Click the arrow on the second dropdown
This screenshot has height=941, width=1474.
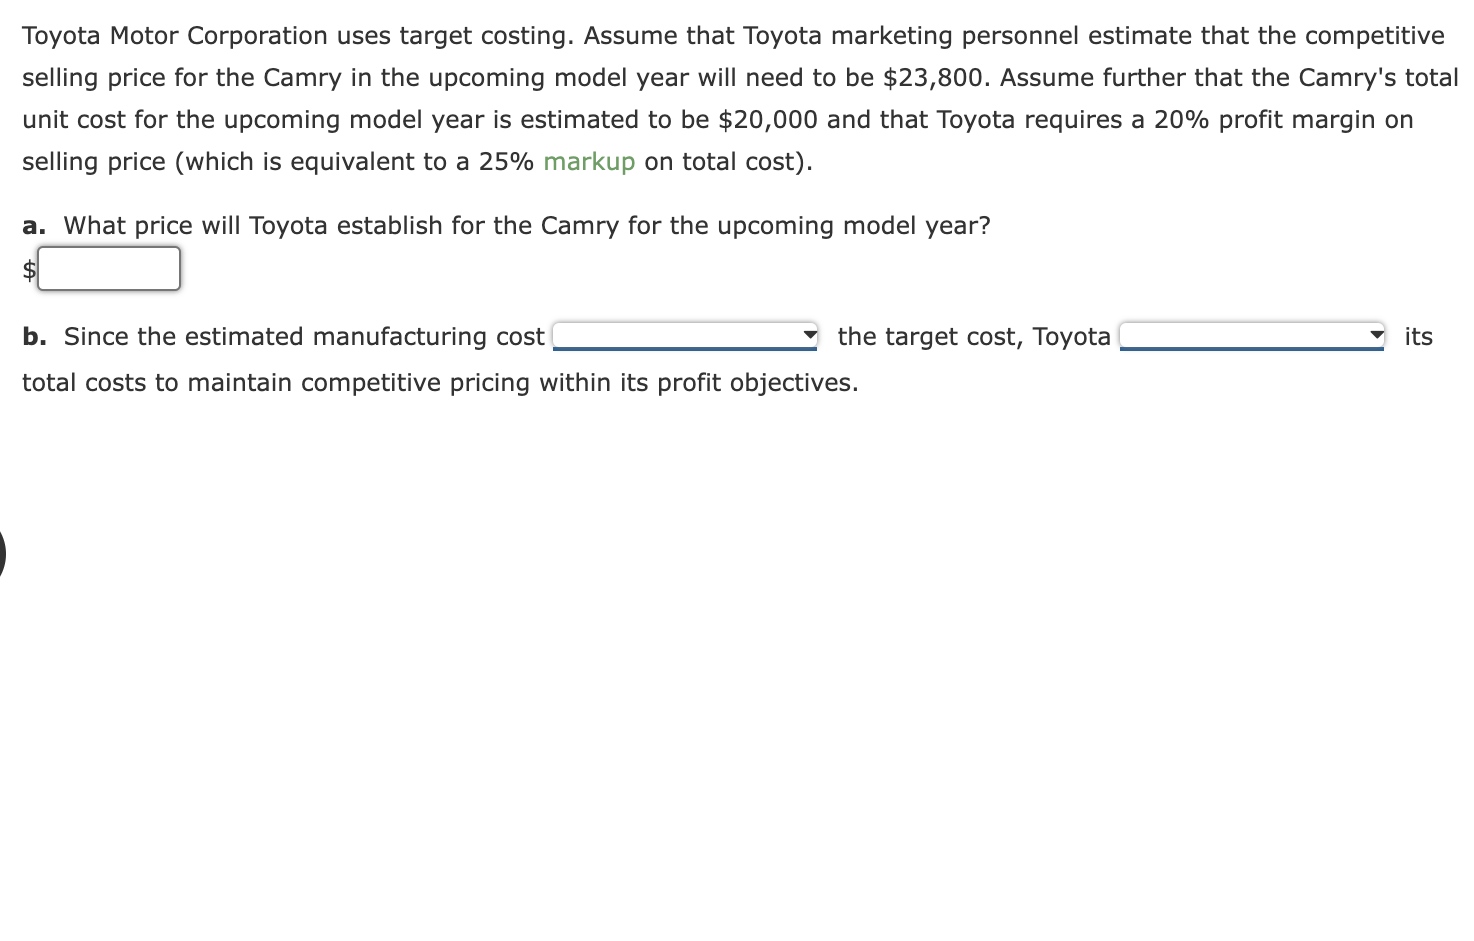[x=1377, y=335]
